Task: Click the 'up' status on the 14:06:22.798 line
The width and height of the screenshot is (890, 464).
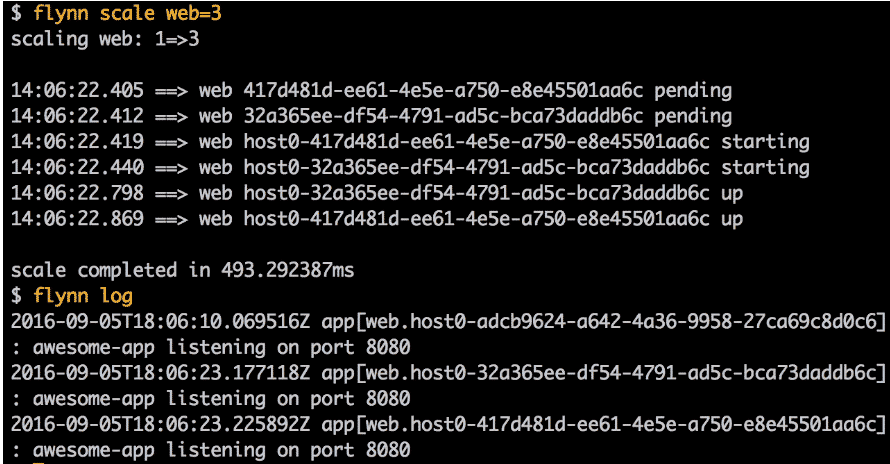Action: pyautogui.click(x=732, y=193)
